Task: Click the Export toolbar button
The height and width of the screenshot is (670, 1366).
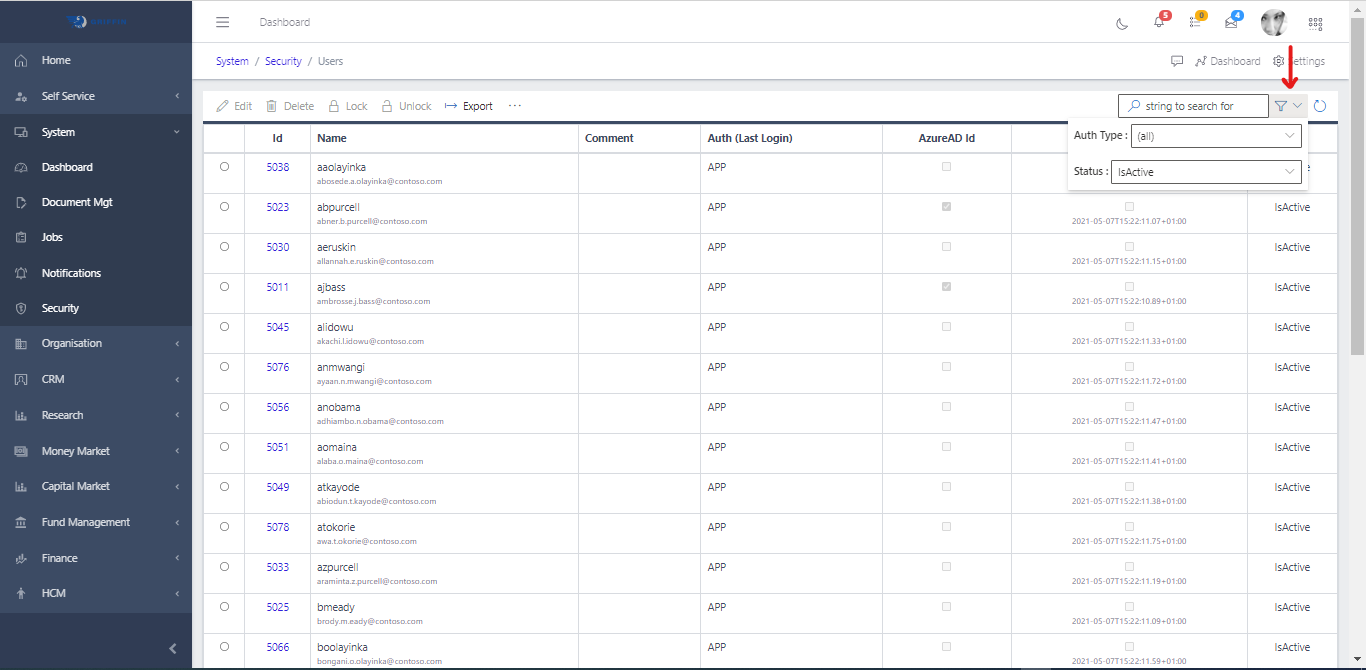Action: pyautogui.click(x=469, y=106)
